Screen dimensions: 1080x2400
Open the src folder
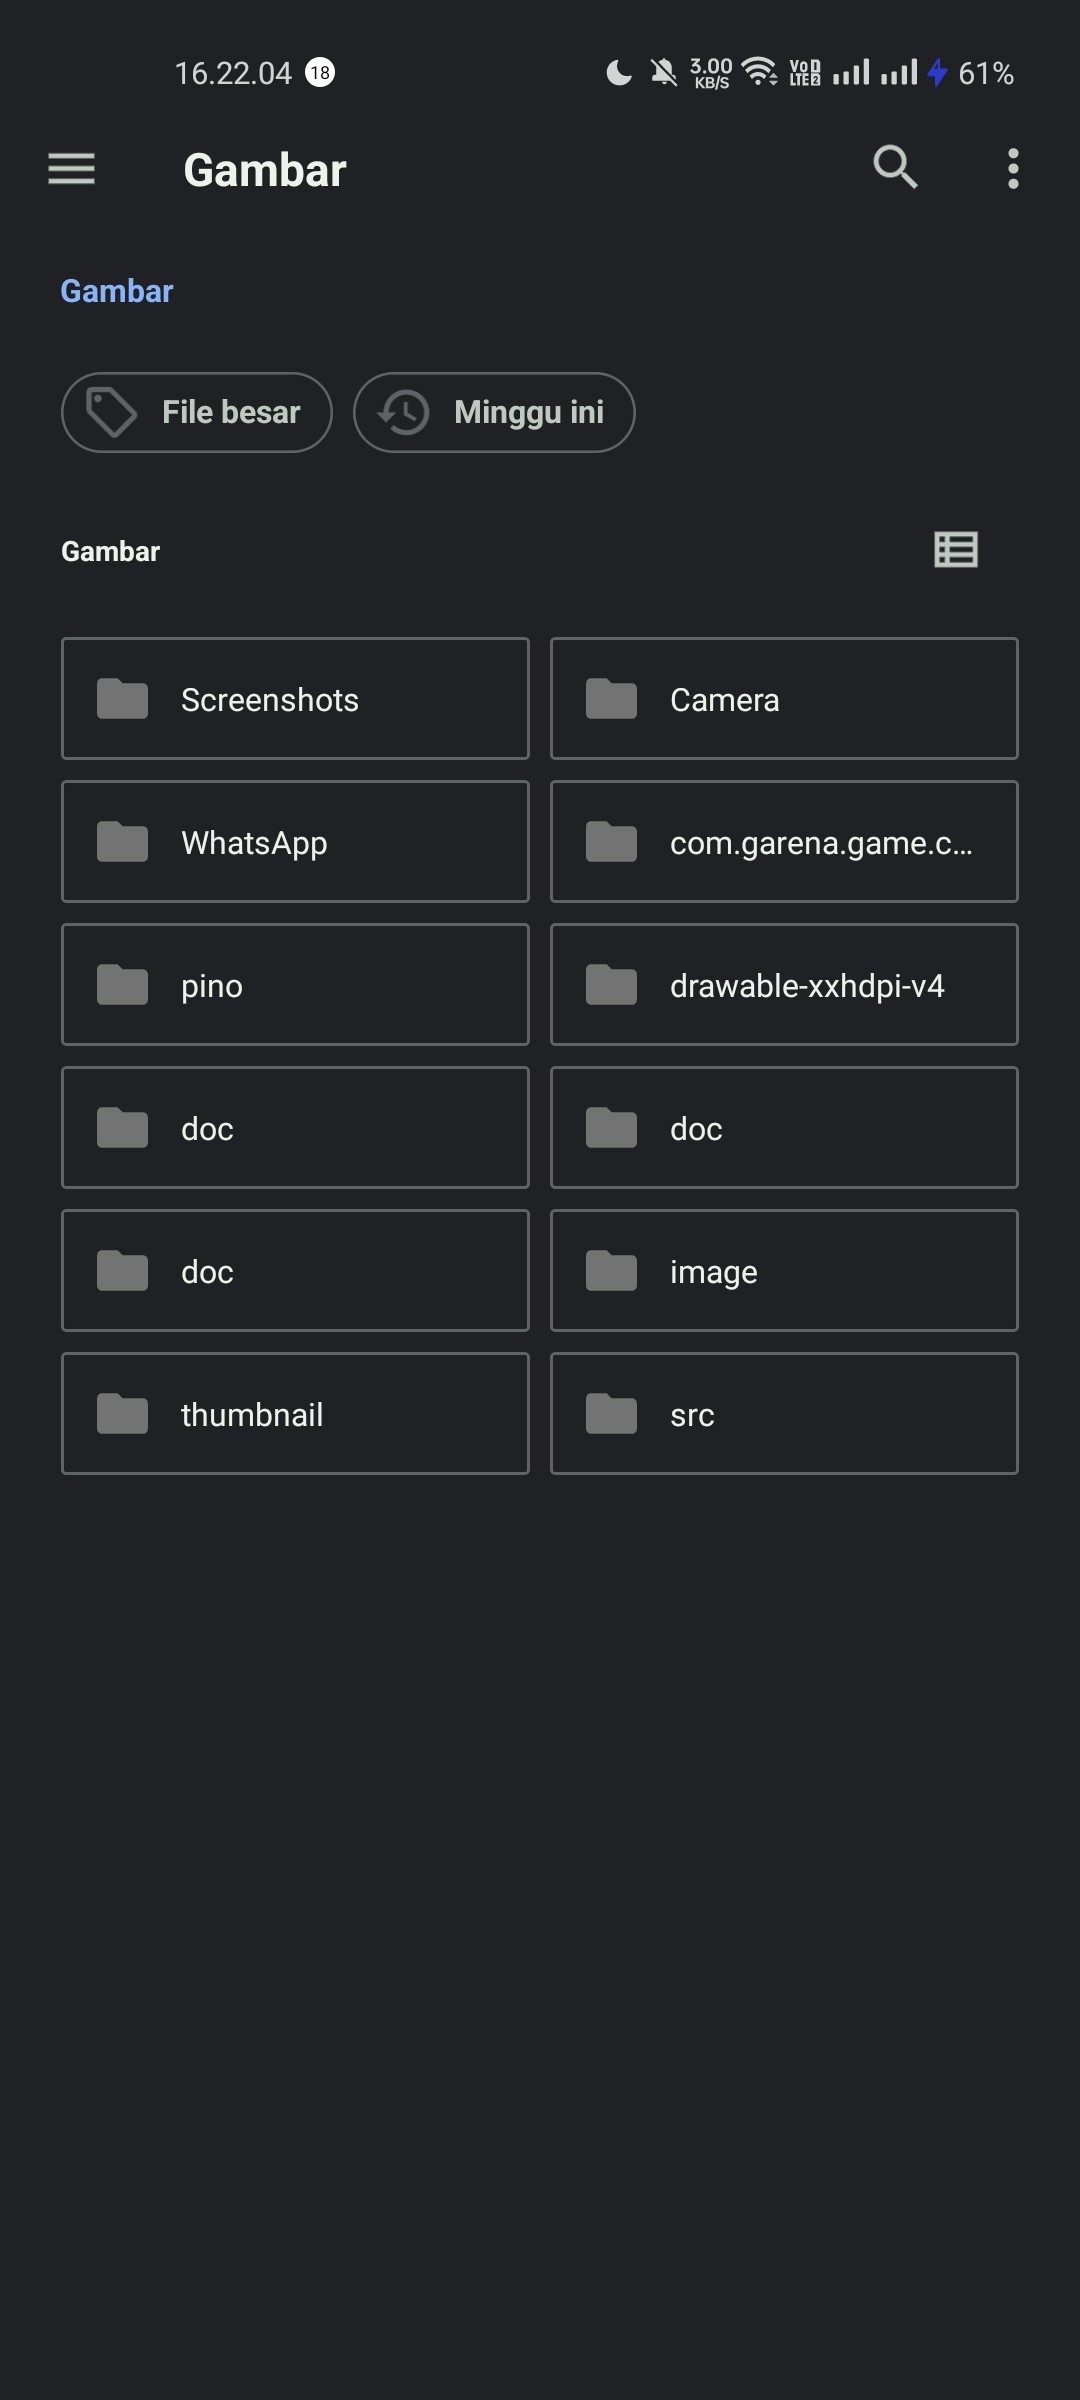pos(784,1414)
